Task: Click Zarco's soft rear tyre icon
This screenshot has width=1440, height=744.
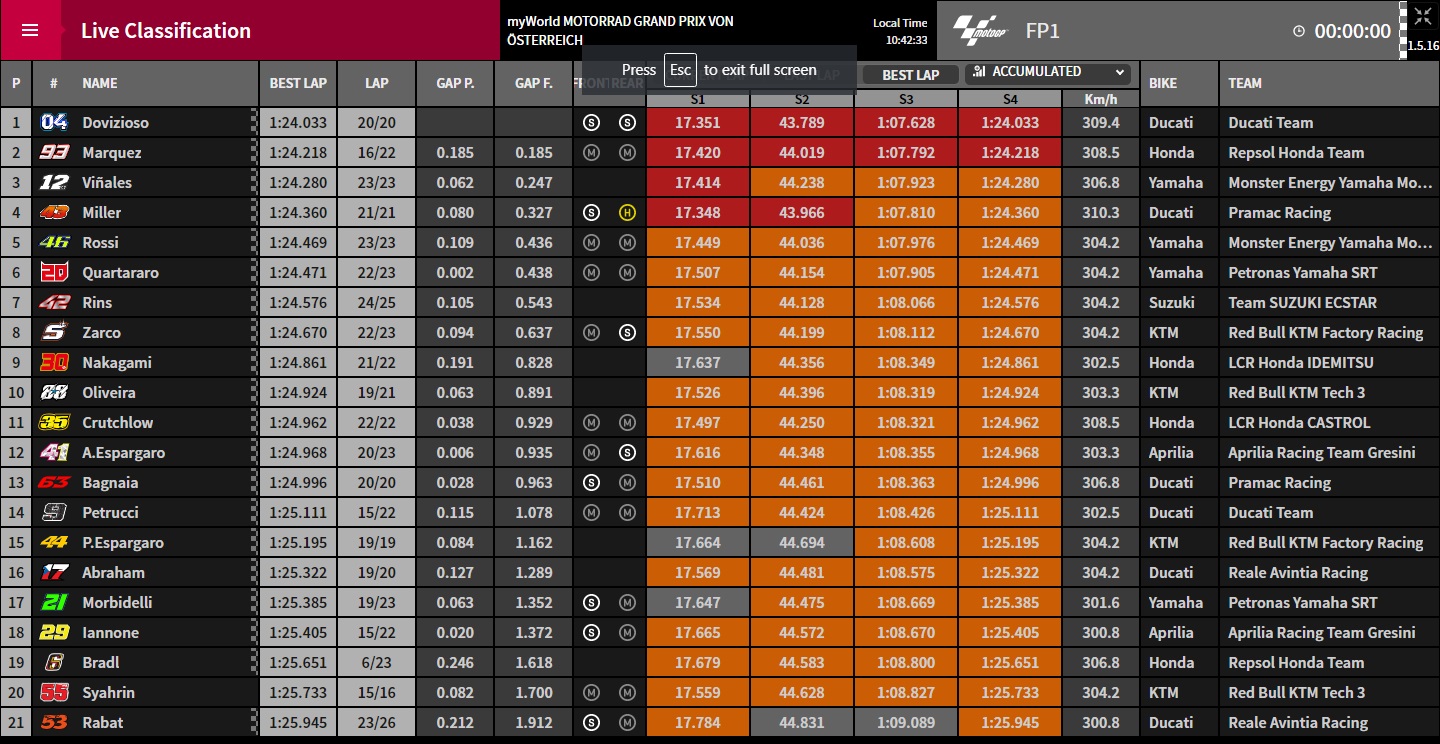Action: pyautogui.click(x=627, y=332)
